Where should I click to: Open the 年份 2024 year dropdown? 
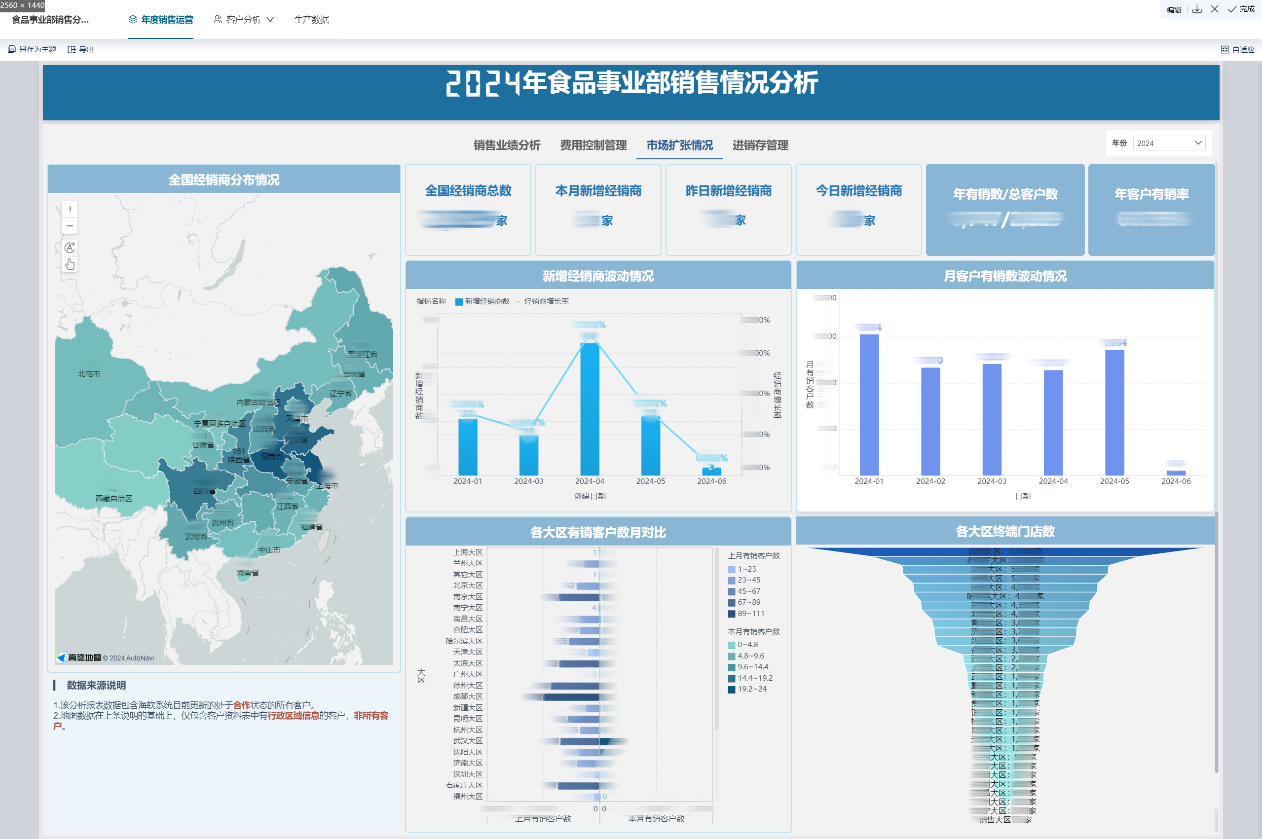pyautogui.click(x=1170, y=143)
